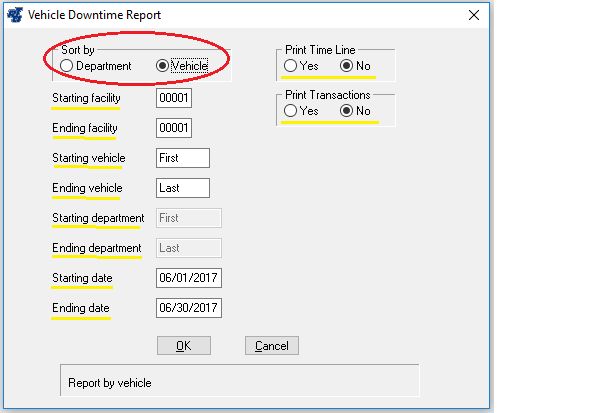Focus the Starting date field
Screen dimensions: 609x413
189,278
